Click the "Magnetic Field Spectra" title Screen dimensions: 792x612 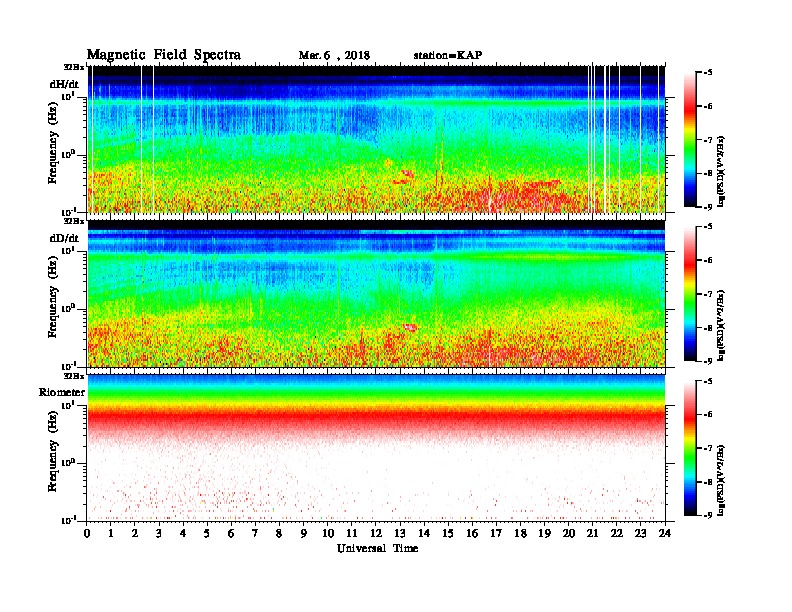tap(164, 55)
